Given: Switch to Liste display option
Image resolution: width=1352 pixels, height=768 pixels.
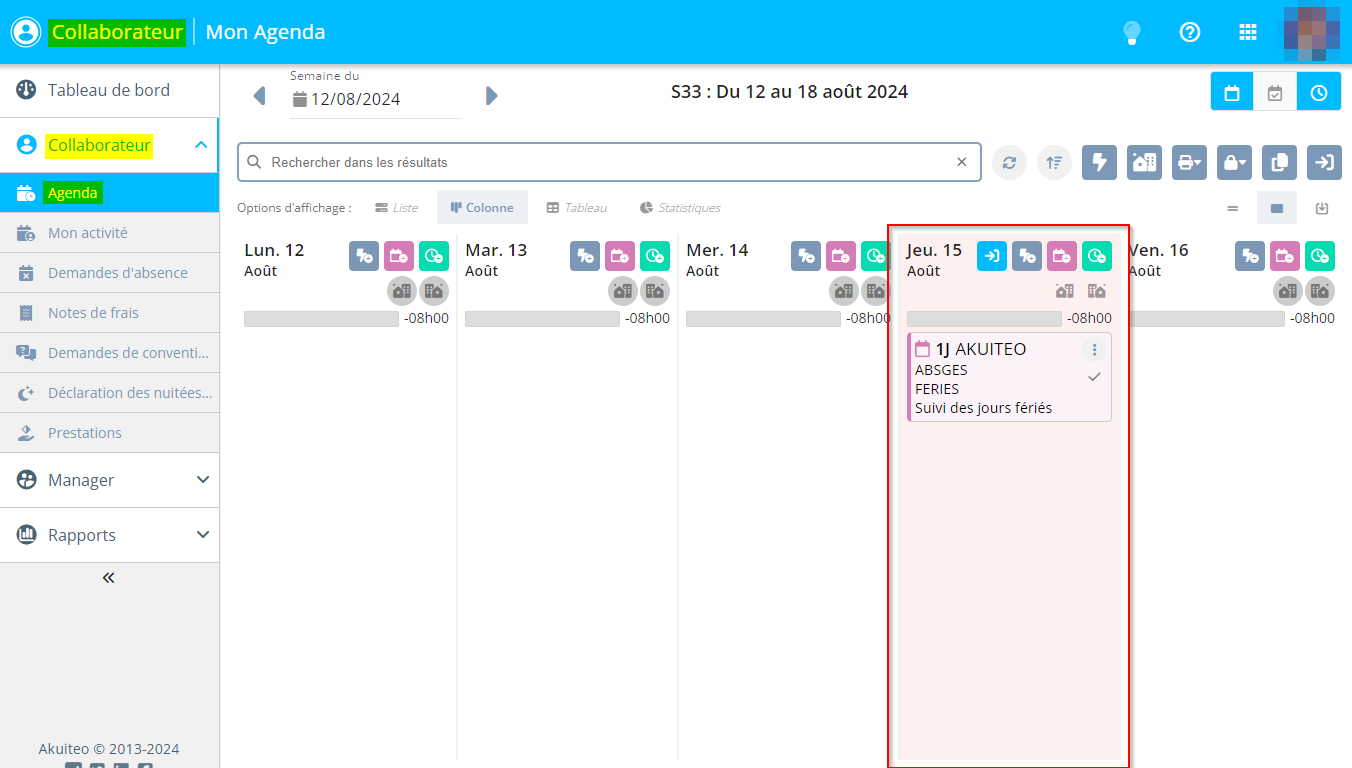Looking at the screenshot, I should point(396,208).
